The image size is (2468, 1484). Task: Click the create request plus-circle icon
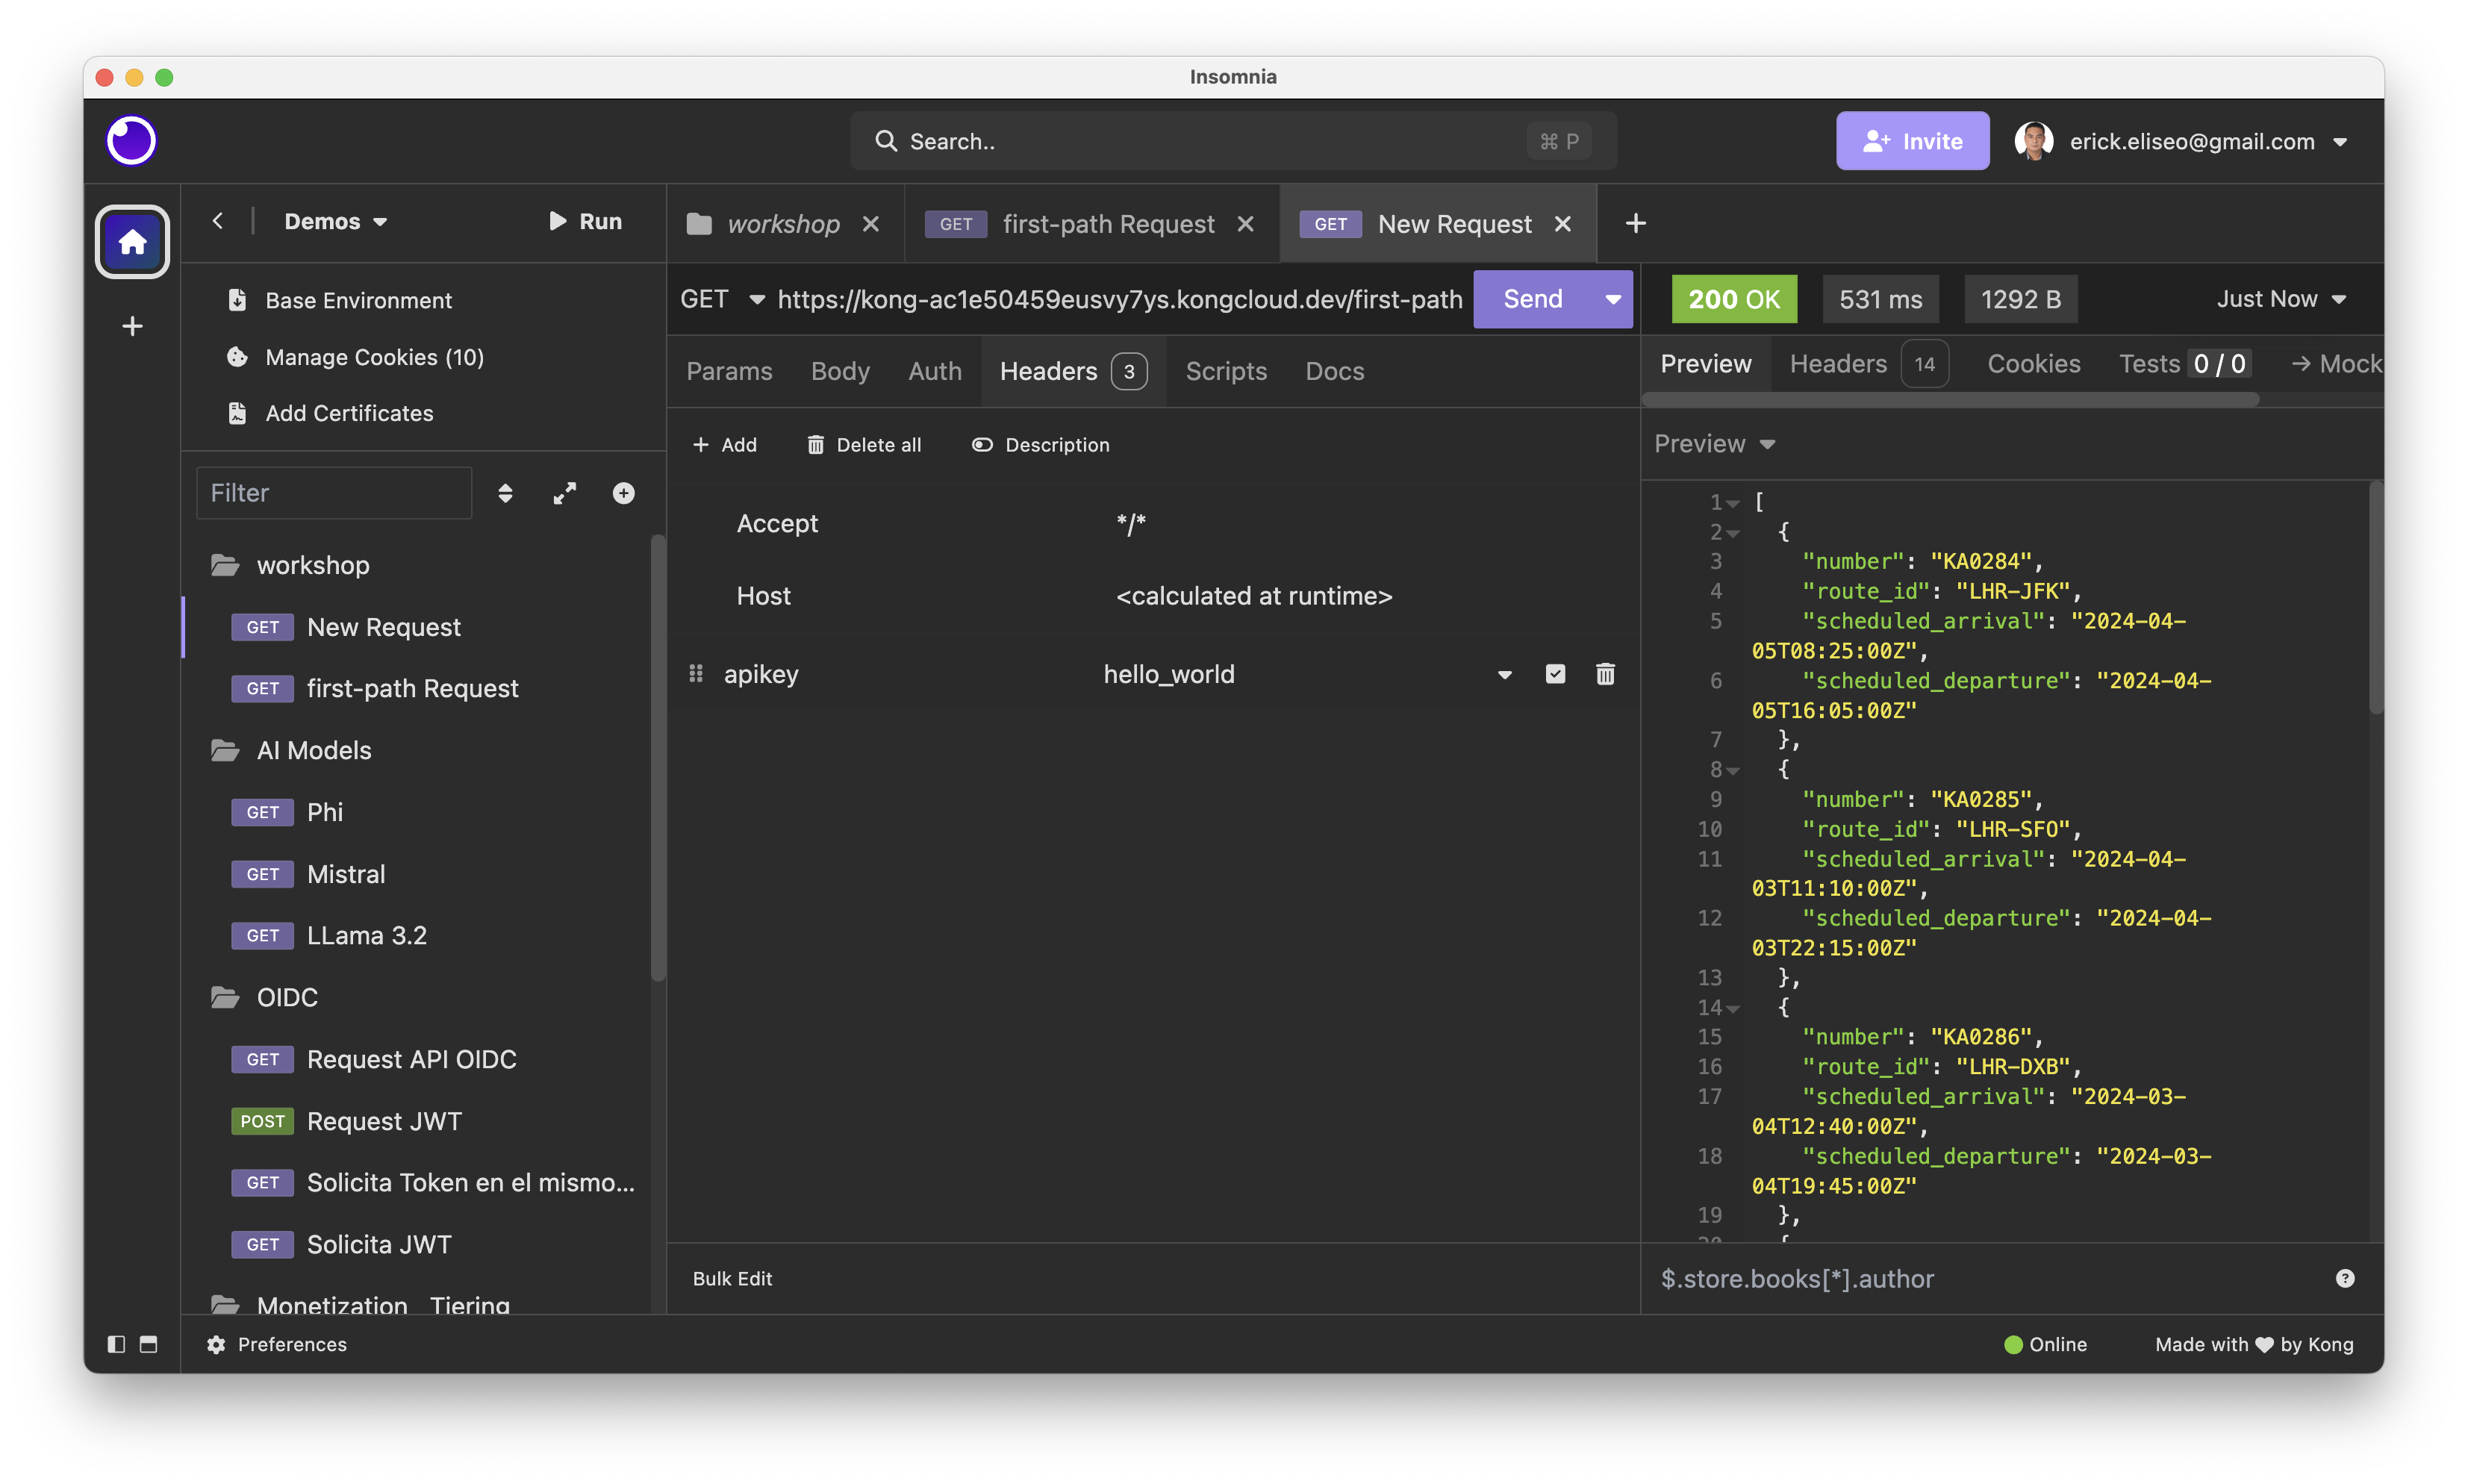click(623, 493)
